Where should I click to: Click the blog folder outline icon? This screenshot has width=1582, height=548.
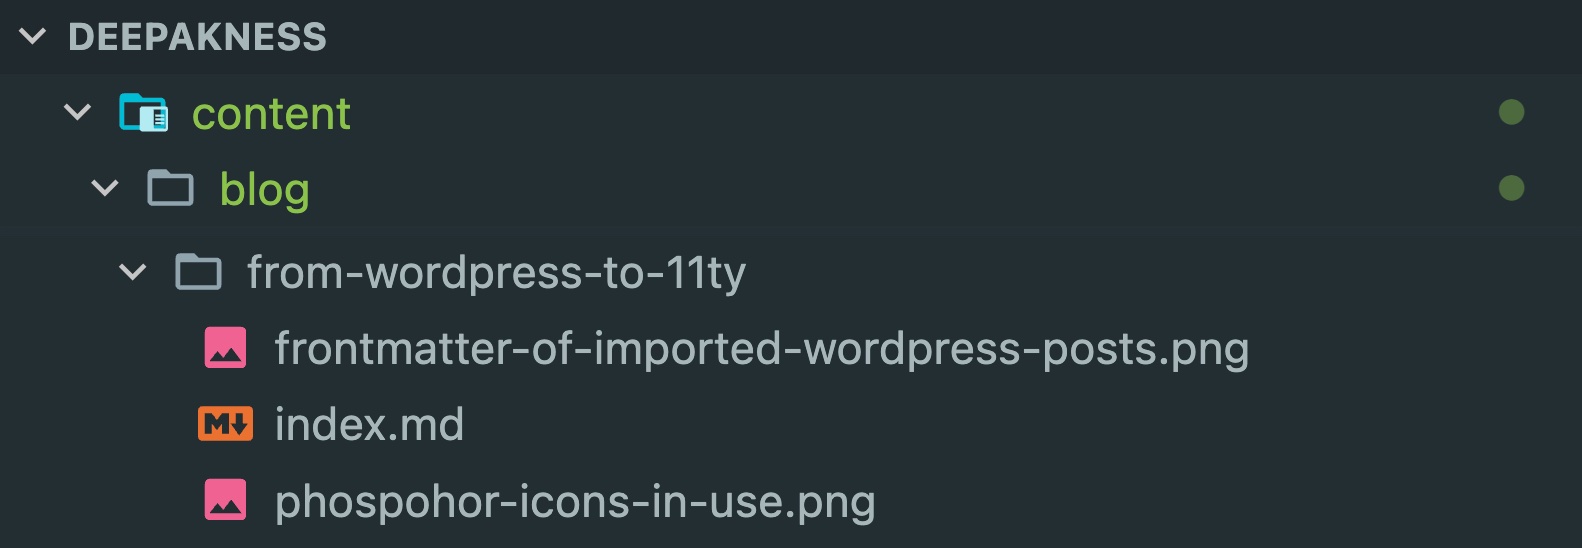[171, 188]
